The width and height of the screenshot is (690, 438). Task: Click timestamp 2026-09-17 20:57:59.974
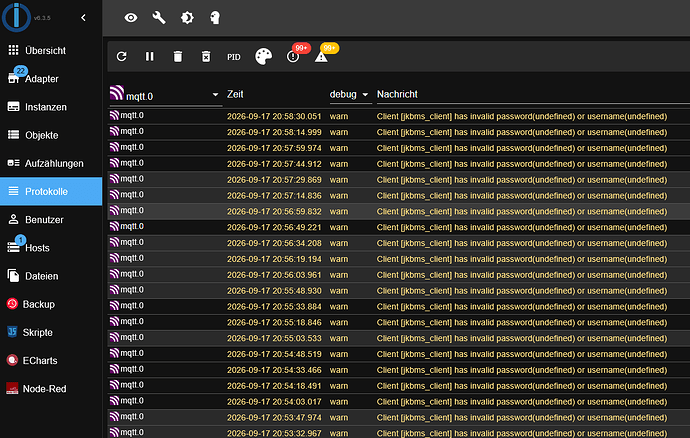point(274,148)
